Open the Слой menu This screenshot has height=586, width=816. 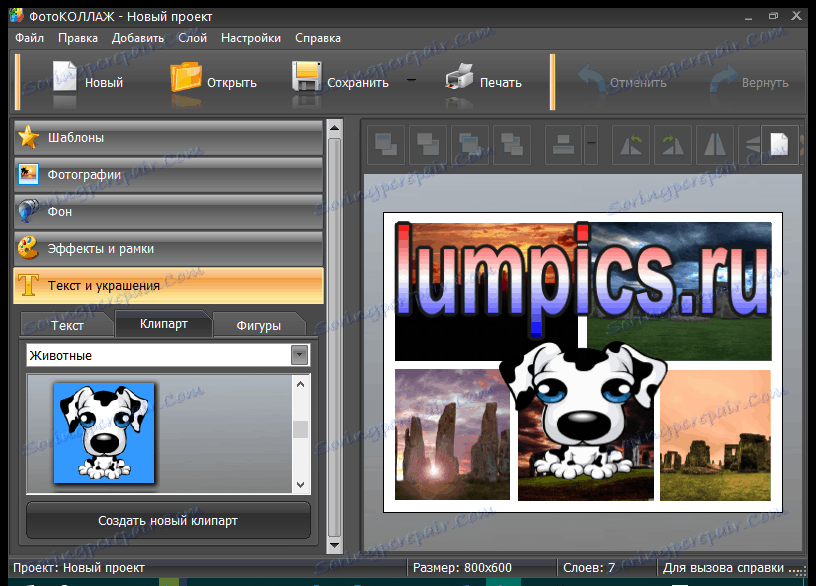click(193, 38)
